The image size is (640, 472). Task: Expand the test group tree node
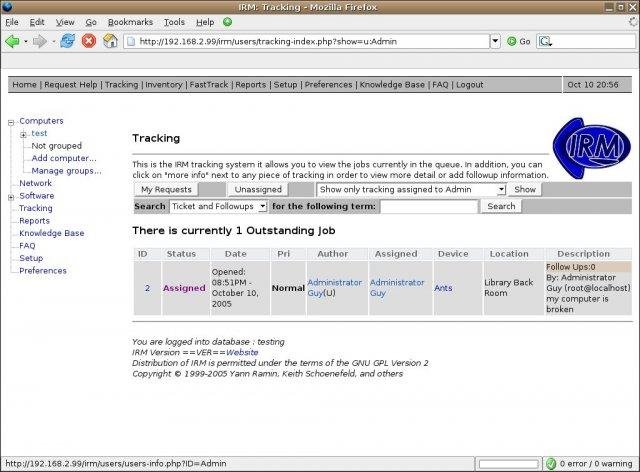coord(23,134)
